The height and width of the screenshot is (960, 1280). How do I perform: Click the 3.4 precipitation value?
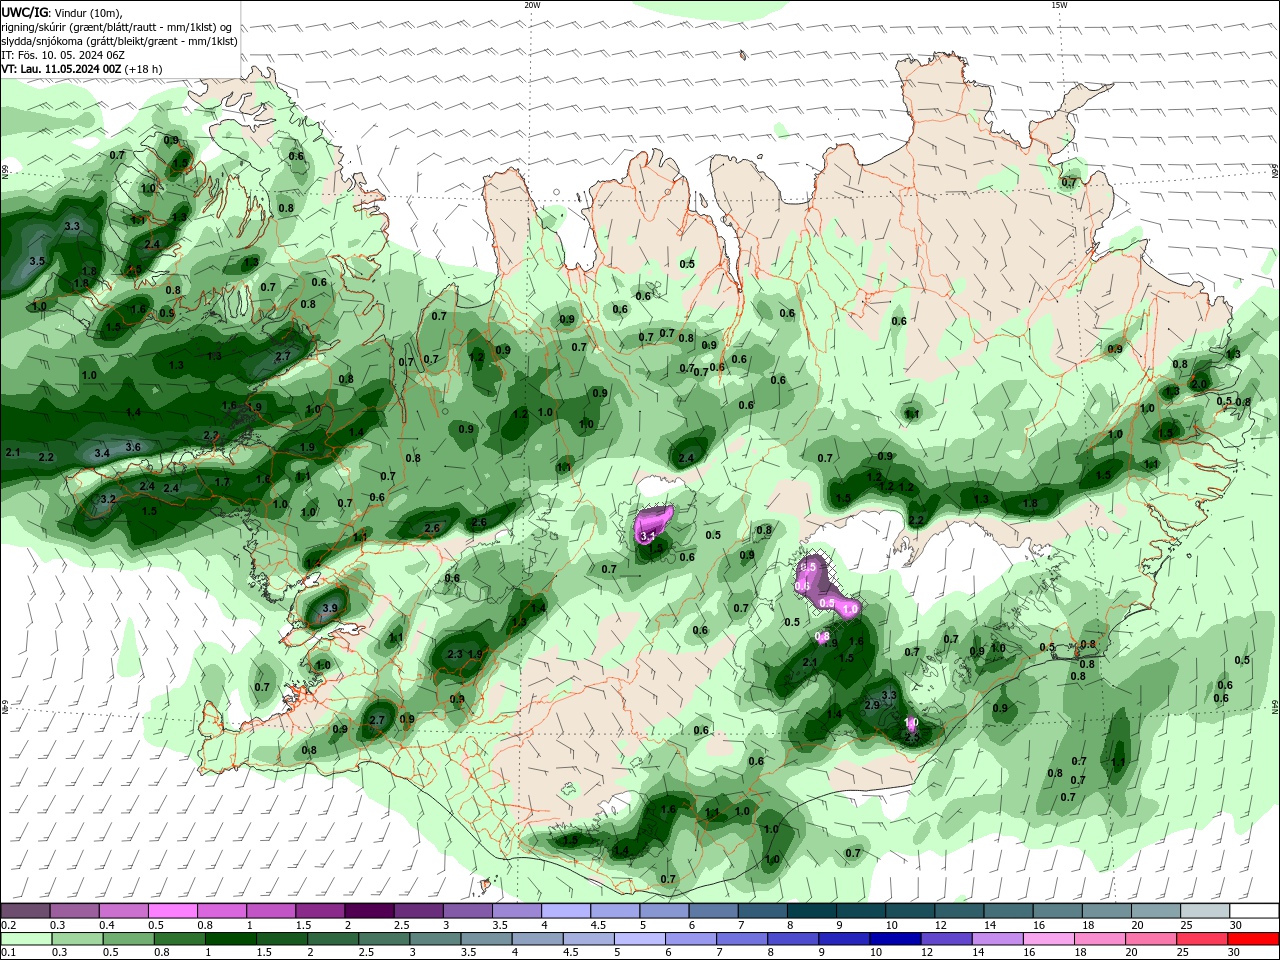(x=101, y=454)
